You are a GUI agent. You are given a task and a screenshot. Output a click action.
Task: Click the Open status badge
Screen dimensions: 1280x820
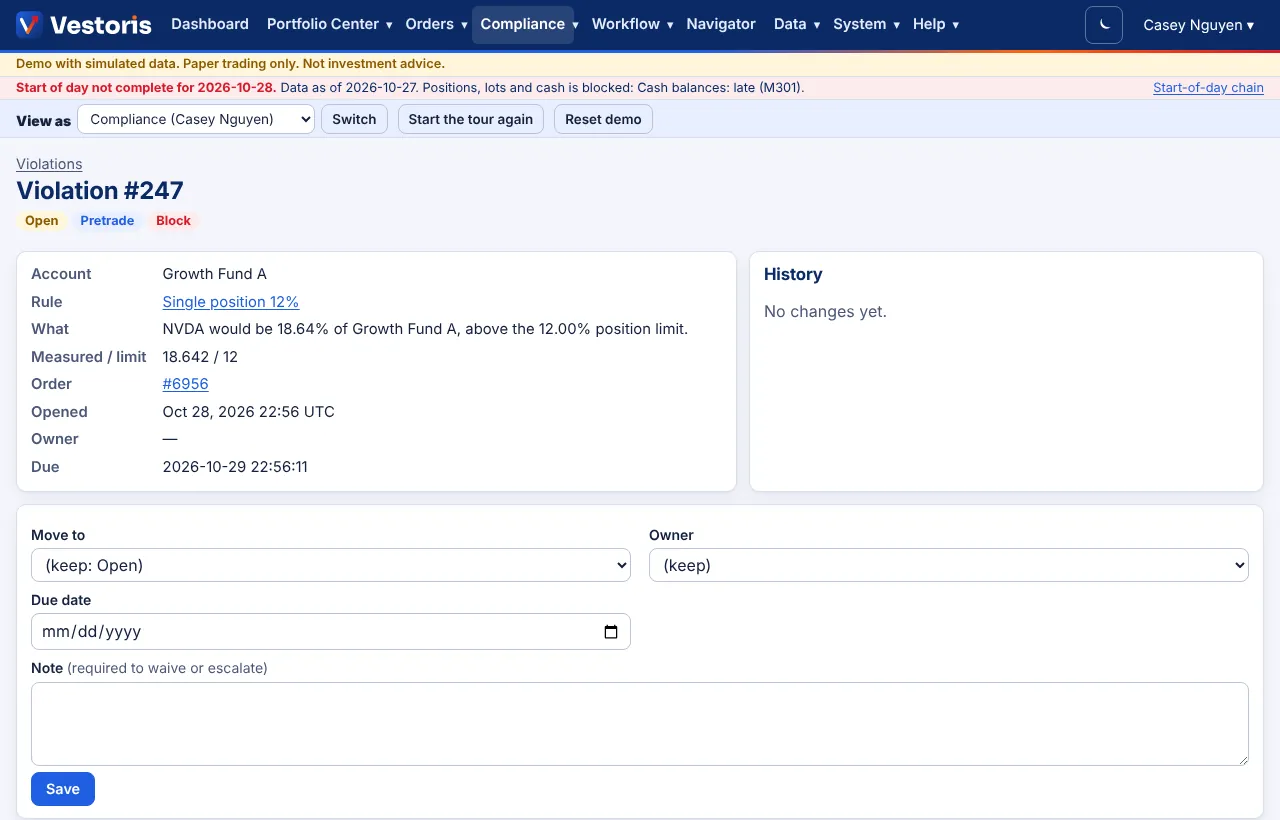tap(42, 221)
